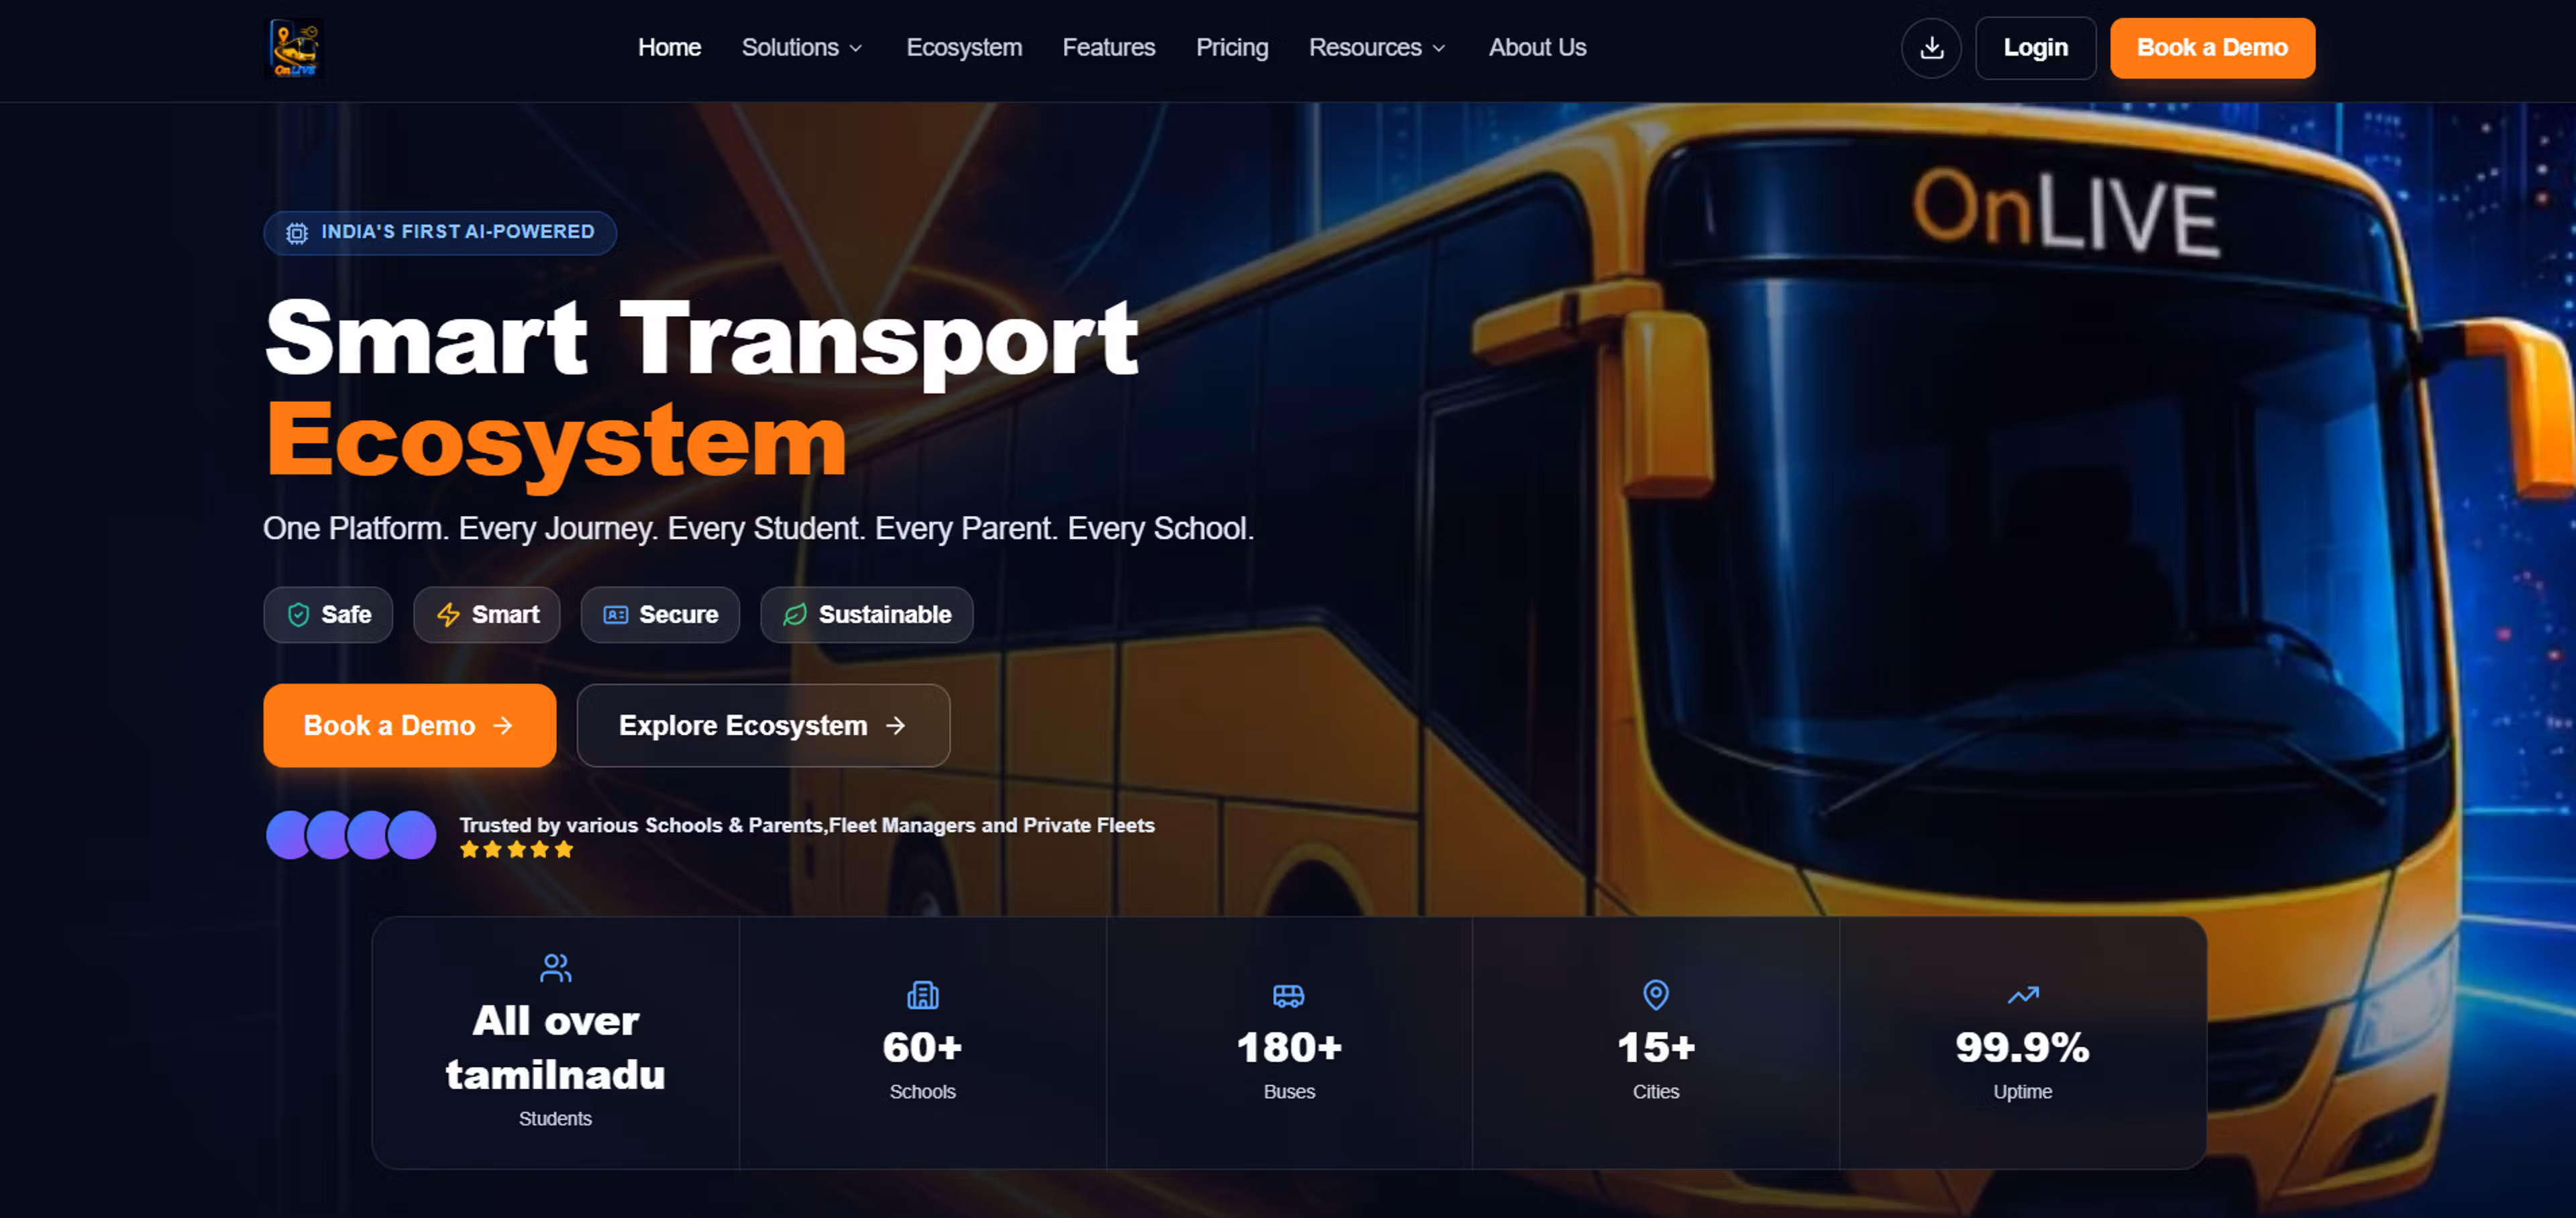
Task: Click the '99.9%' stat value
Action: coord(2022,1047)
